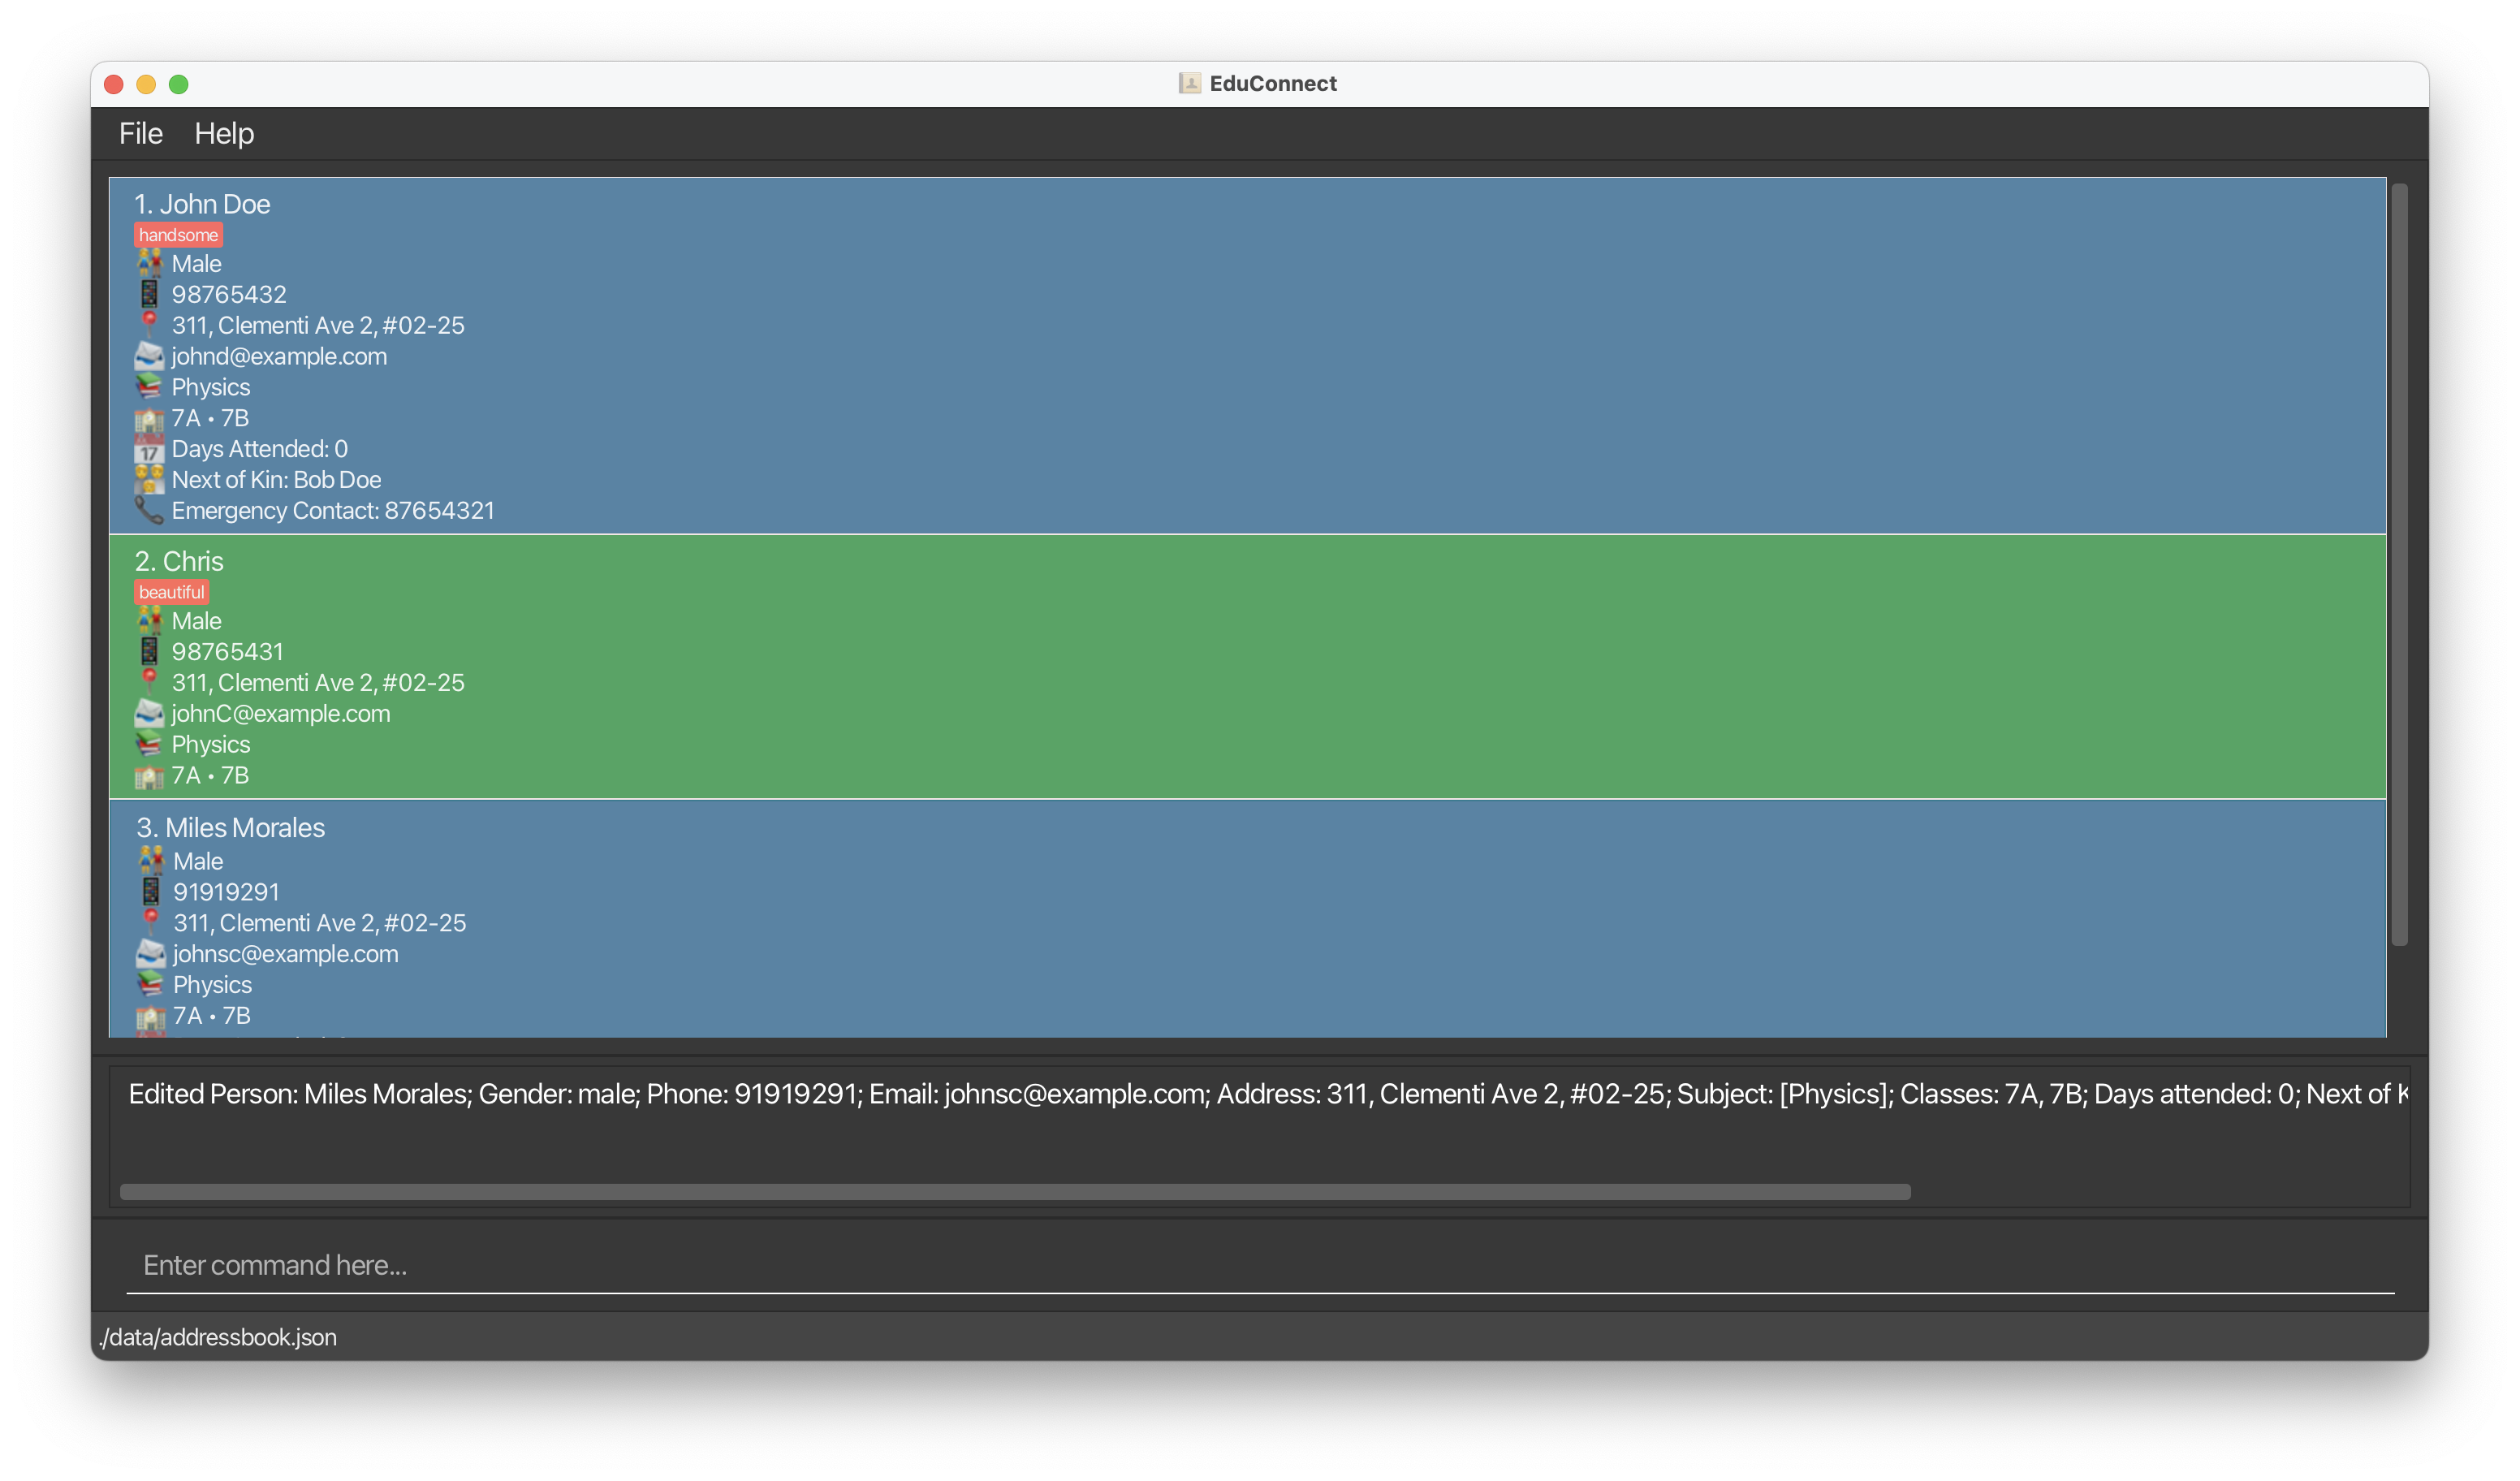Select the 'beautiful' tag on Chris
Image resolution: width=2520 pixels, height=1481 pixels.
(171, 592)
